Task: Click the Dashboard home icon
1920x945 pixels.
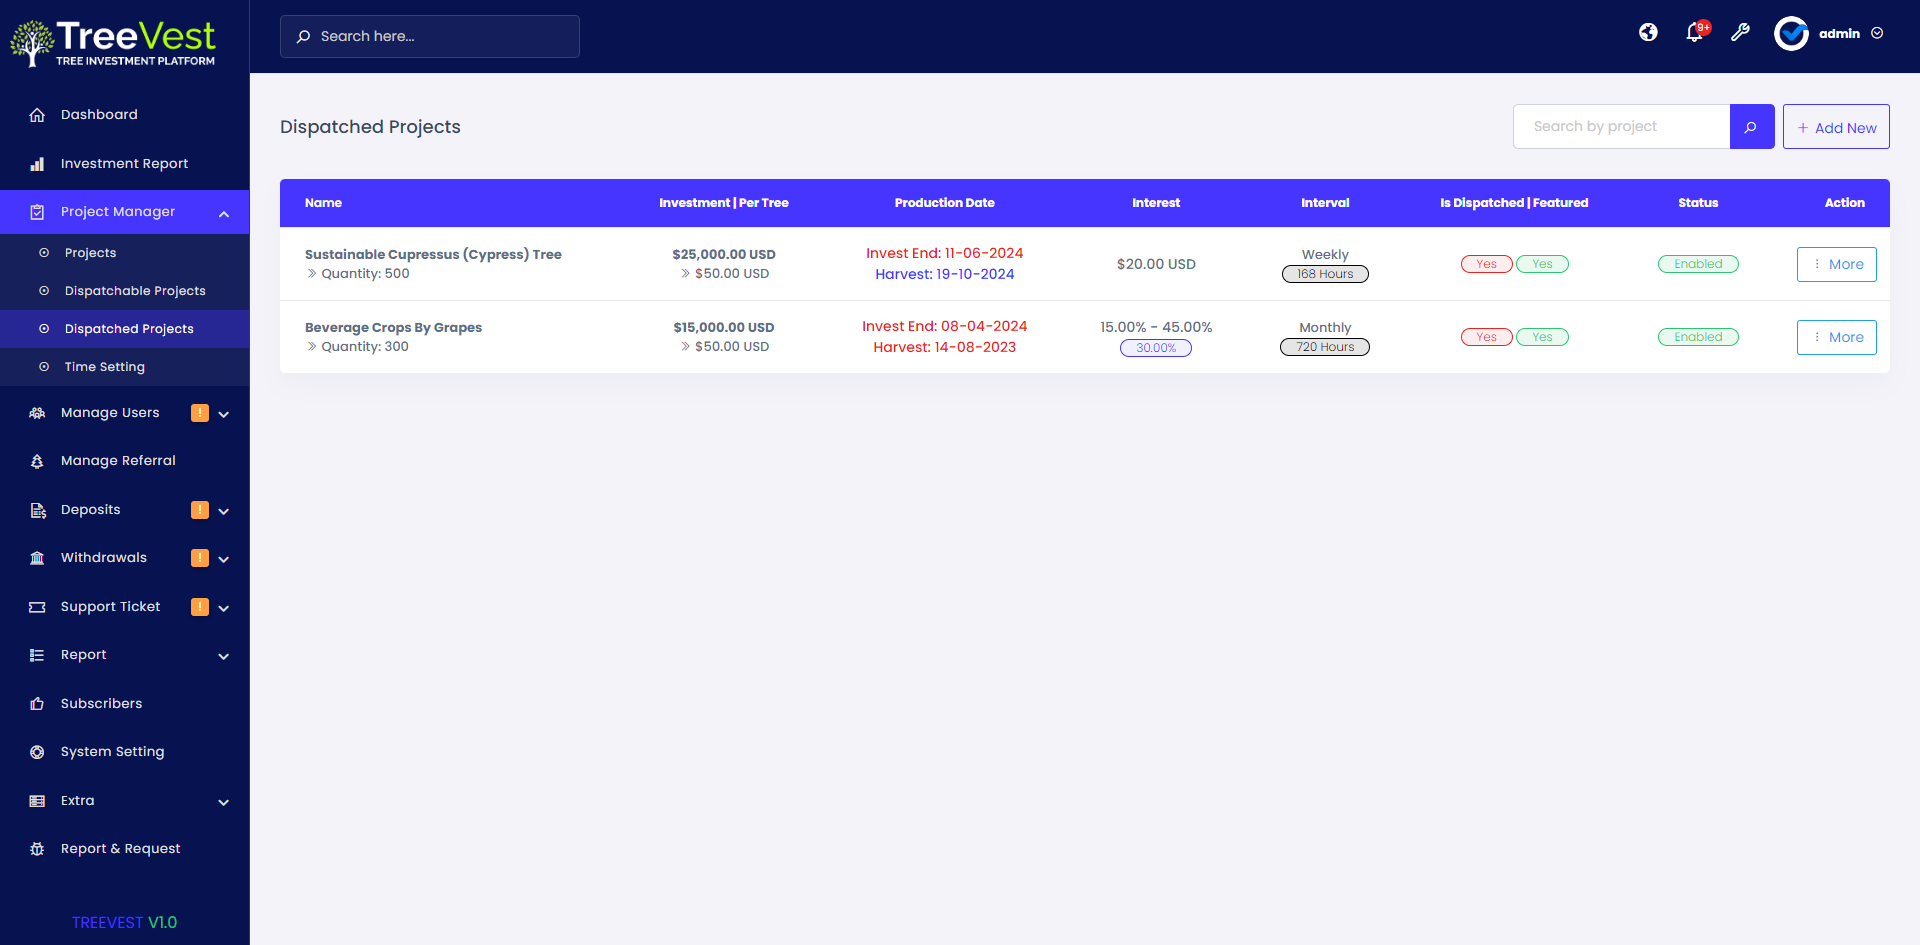Action: [x=37, y=115]
